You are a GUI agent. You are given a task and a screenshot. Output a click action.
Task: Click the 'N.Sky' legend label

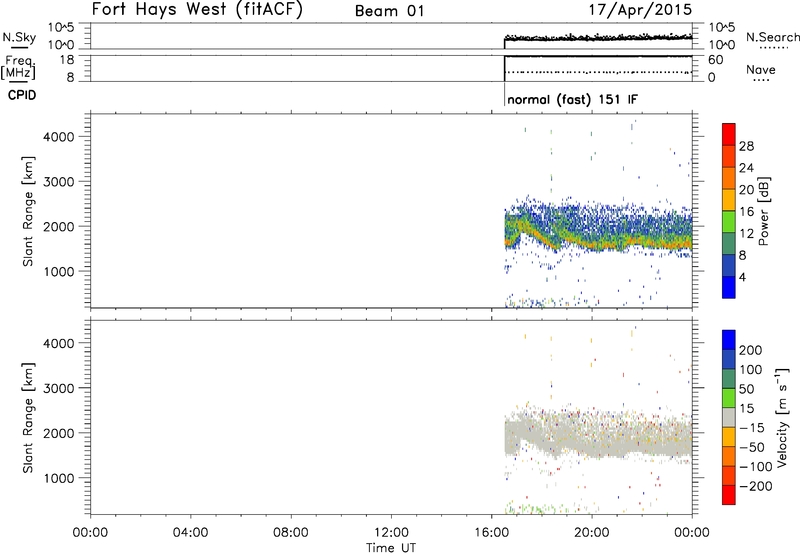19,37
